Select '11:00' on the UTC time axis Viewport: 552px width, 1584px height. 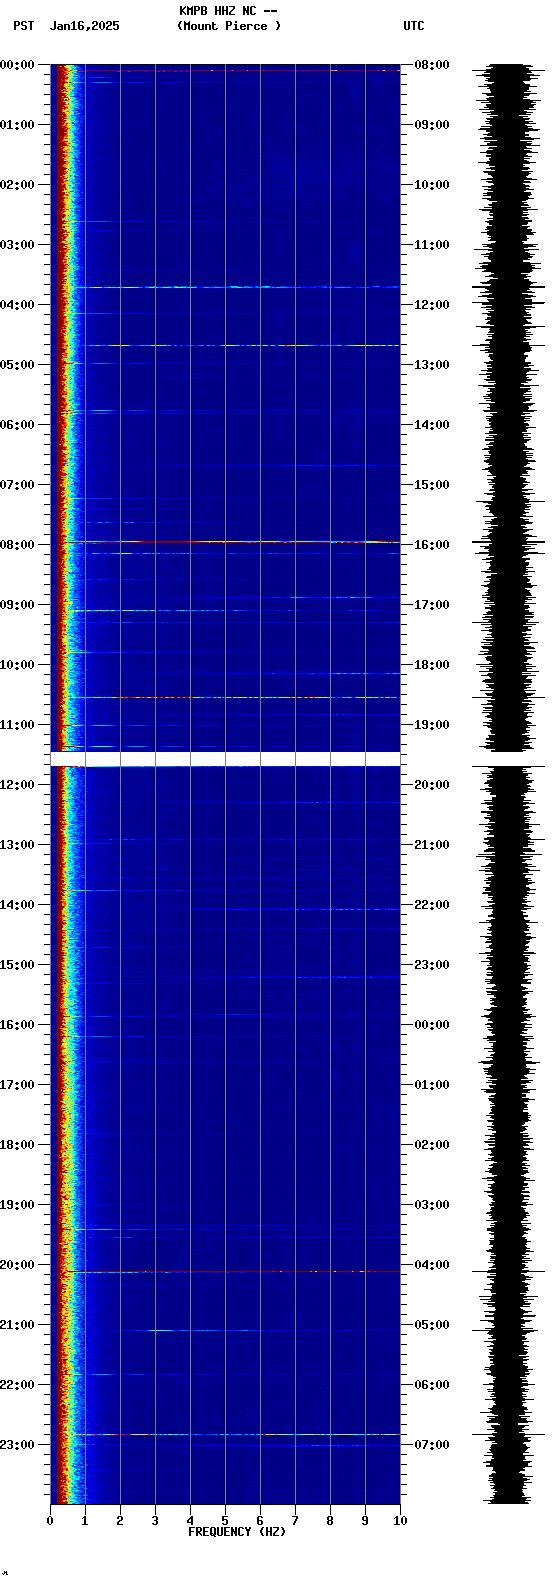[x=432, y=245]
